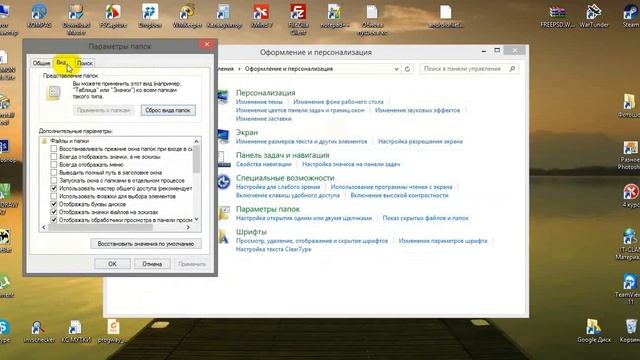Image resolution: width=640 pixels, height=360 pixels.
Task: Uncheck 'Отображать буквы дисков' option
Action: [x=53, y=204]
